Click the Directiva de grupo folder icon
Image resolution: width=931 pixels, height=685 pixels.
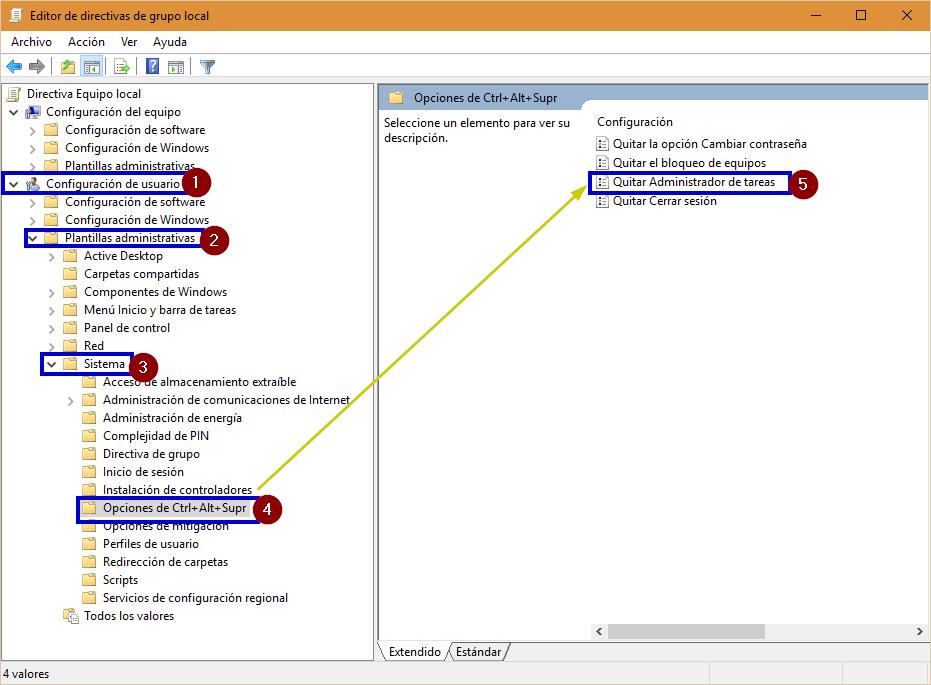pos(89,454)
